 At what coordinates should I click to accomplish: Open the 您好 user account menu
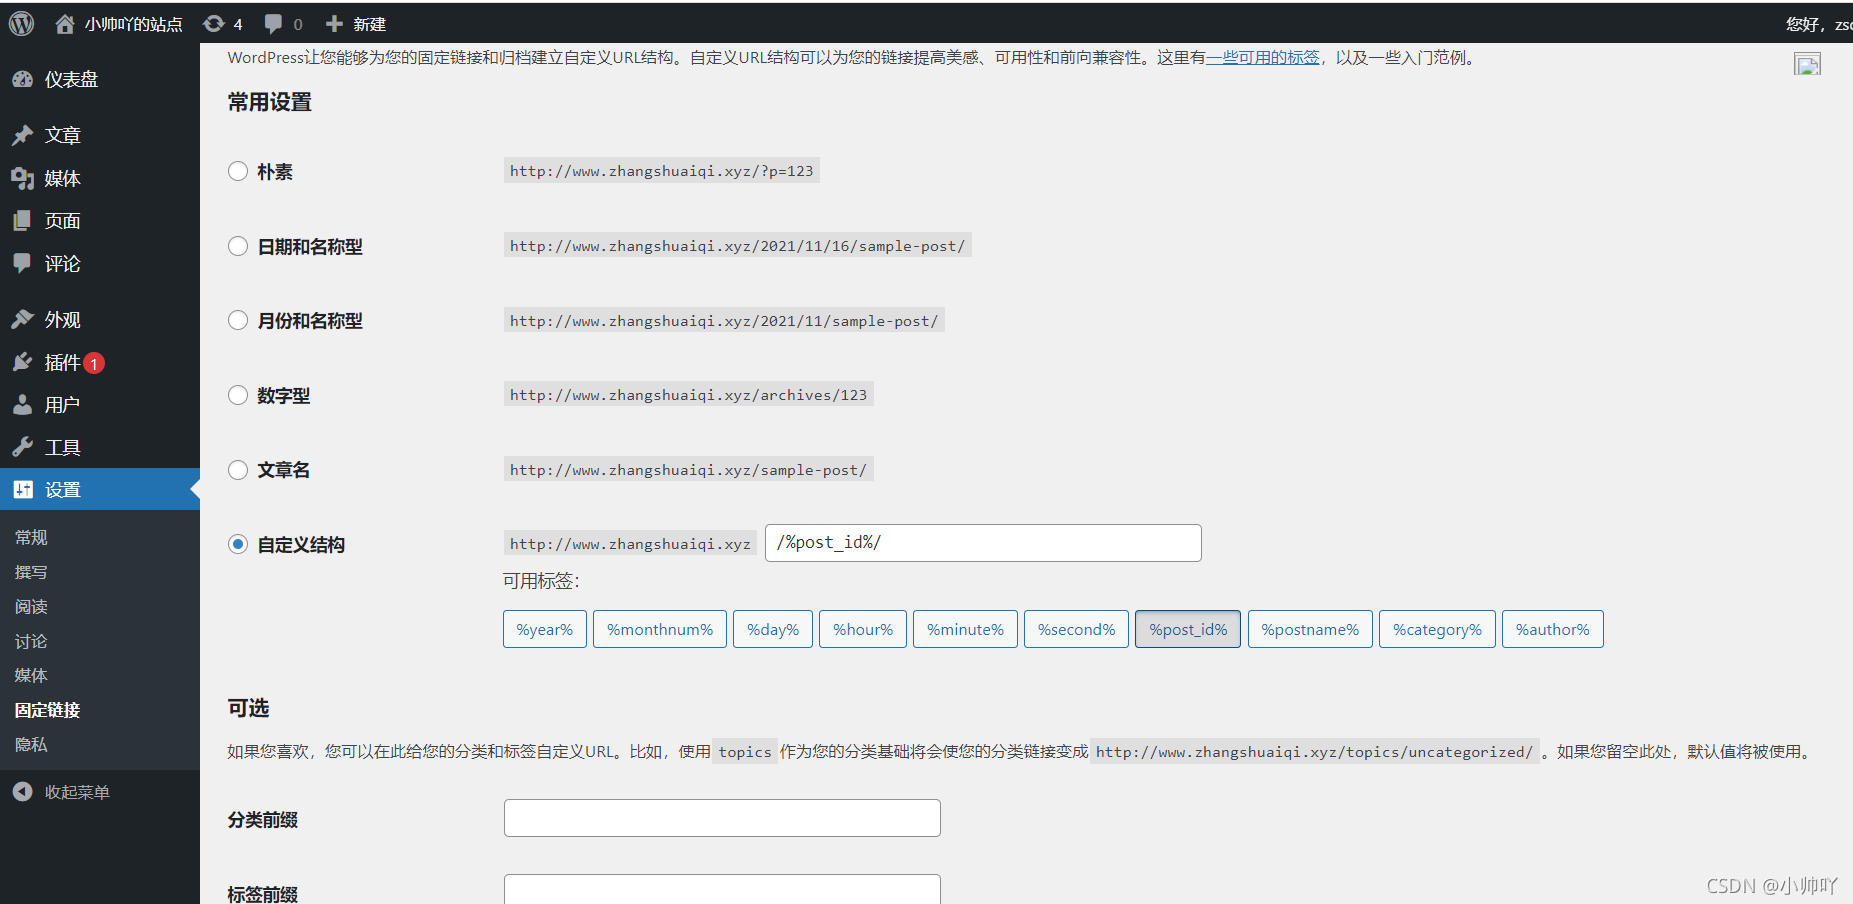click(x=1819, y=24)
